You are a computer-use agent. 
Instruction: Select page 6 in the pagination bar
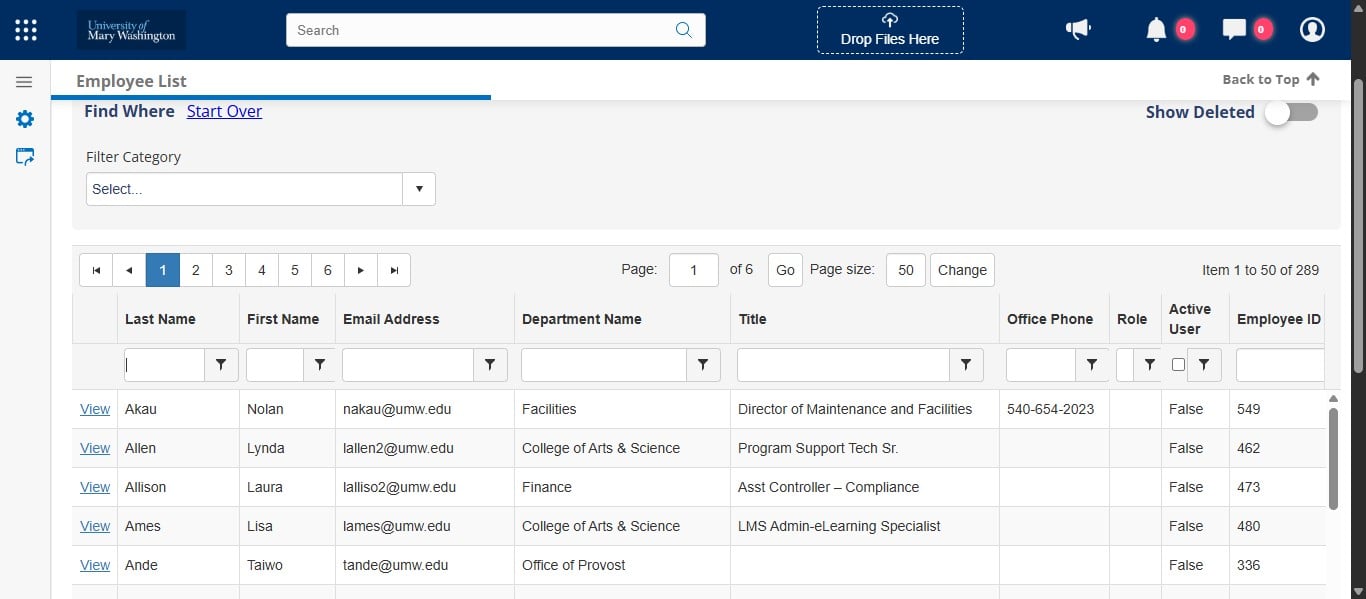click(327, 270)
